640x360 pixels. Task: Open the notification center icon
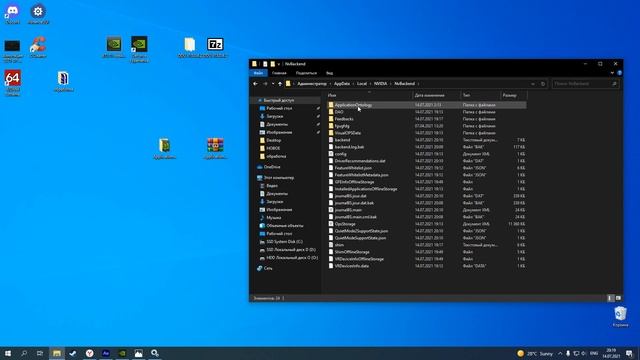click(x=629, y=353)
